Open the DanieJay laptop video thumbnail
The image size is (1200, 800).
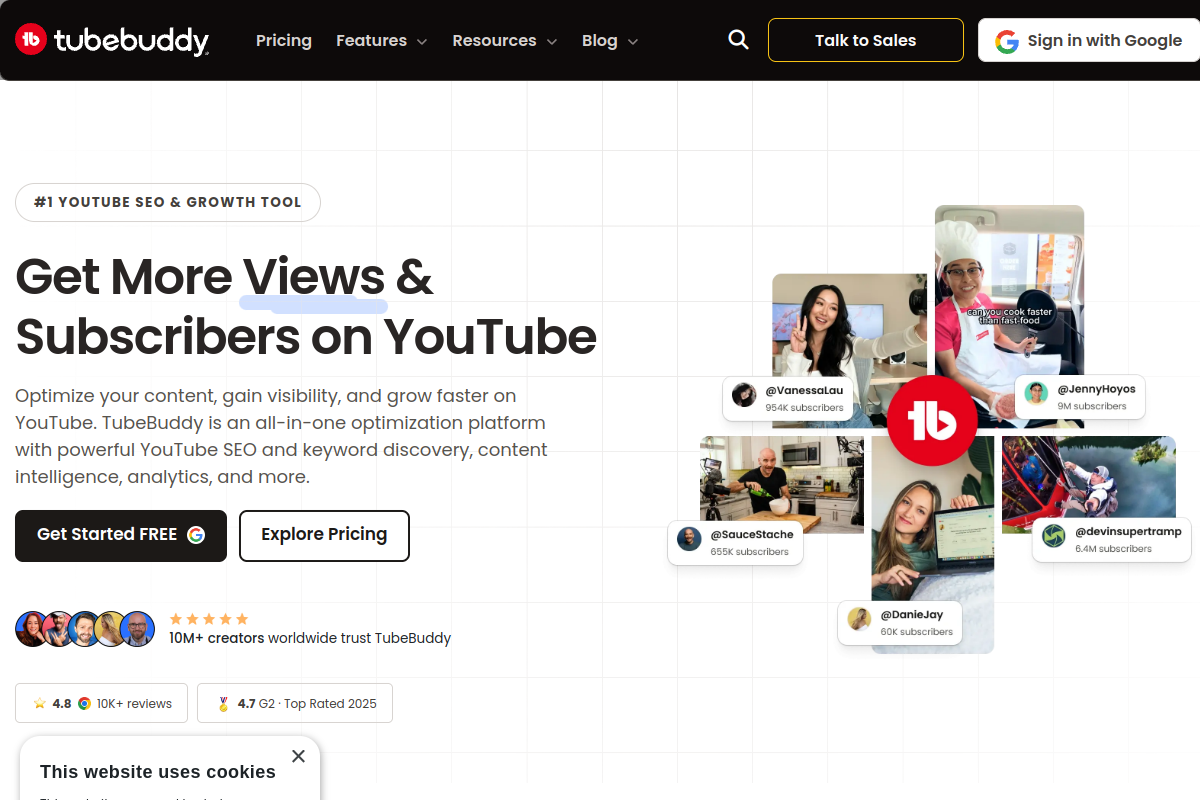(x=932, y=545)
